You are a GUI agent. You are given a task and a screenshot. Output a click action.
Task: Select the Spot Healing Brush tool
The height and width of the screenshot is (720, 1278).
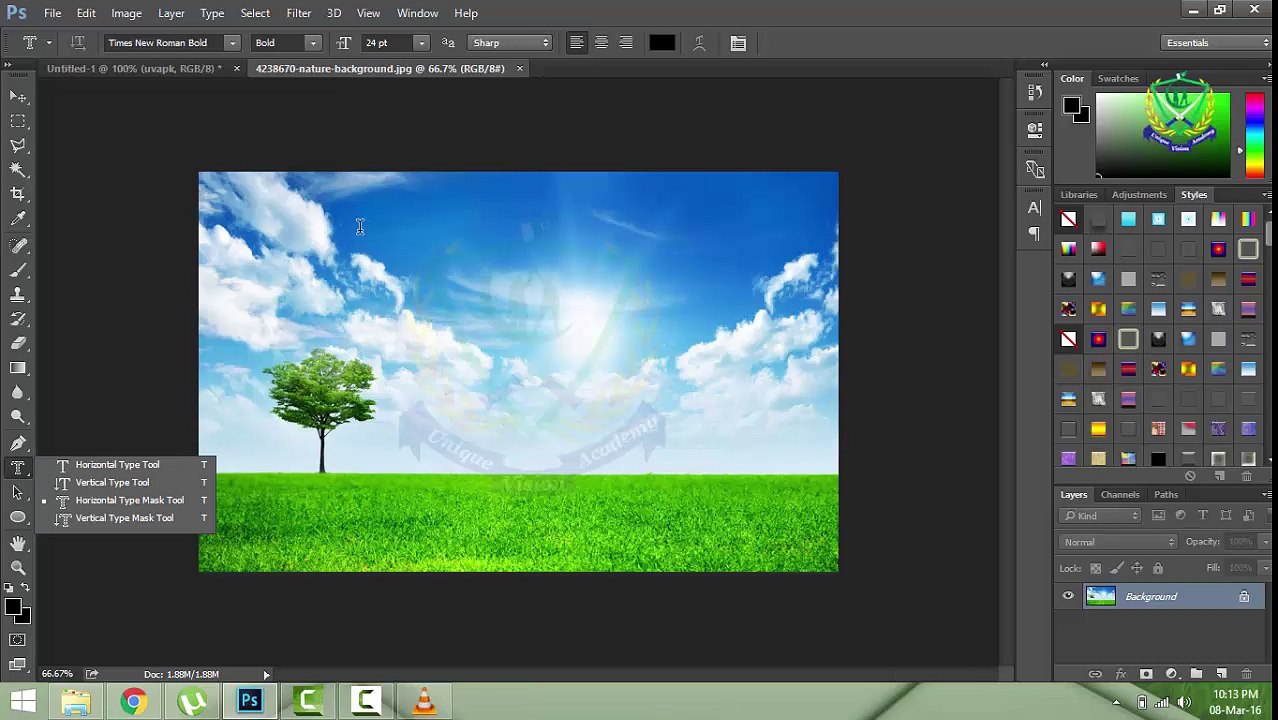18,246
